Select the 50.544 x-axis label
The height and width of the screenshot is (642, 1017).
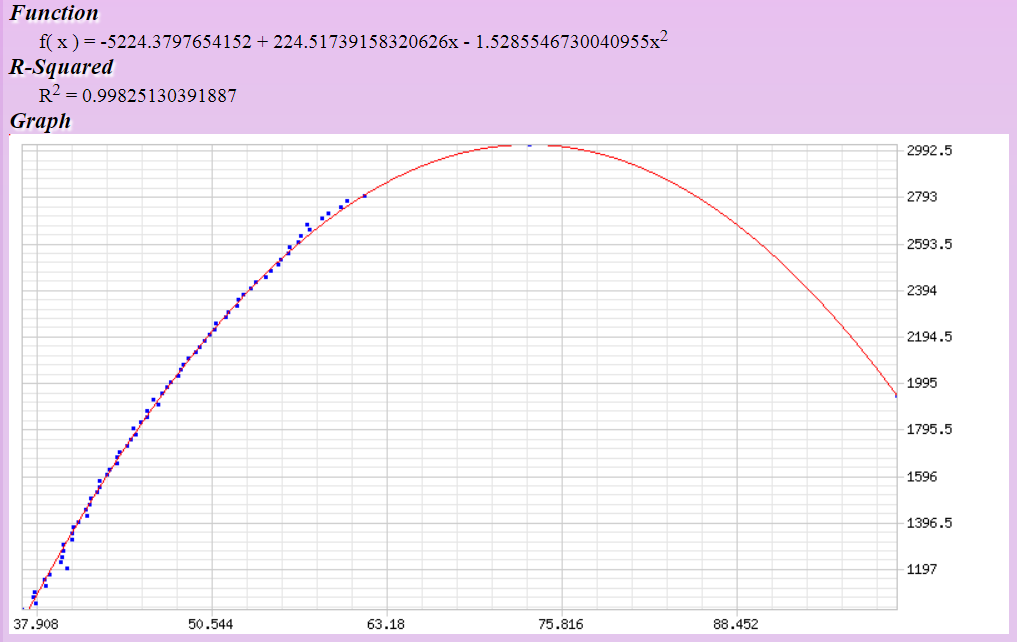coord(211,625)
